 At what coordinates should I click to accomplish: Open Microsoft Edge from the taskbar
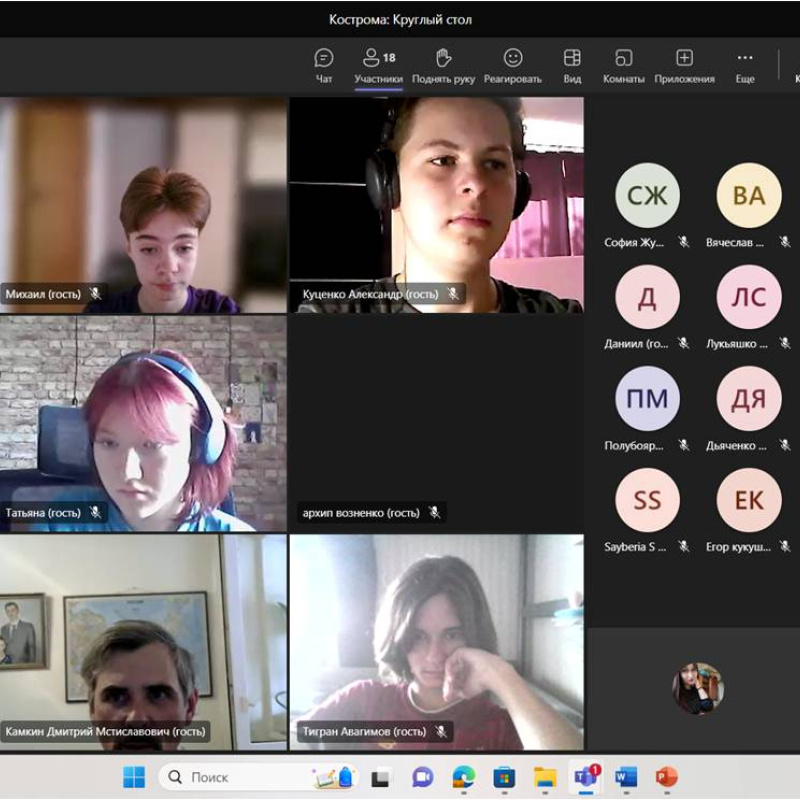463,777
